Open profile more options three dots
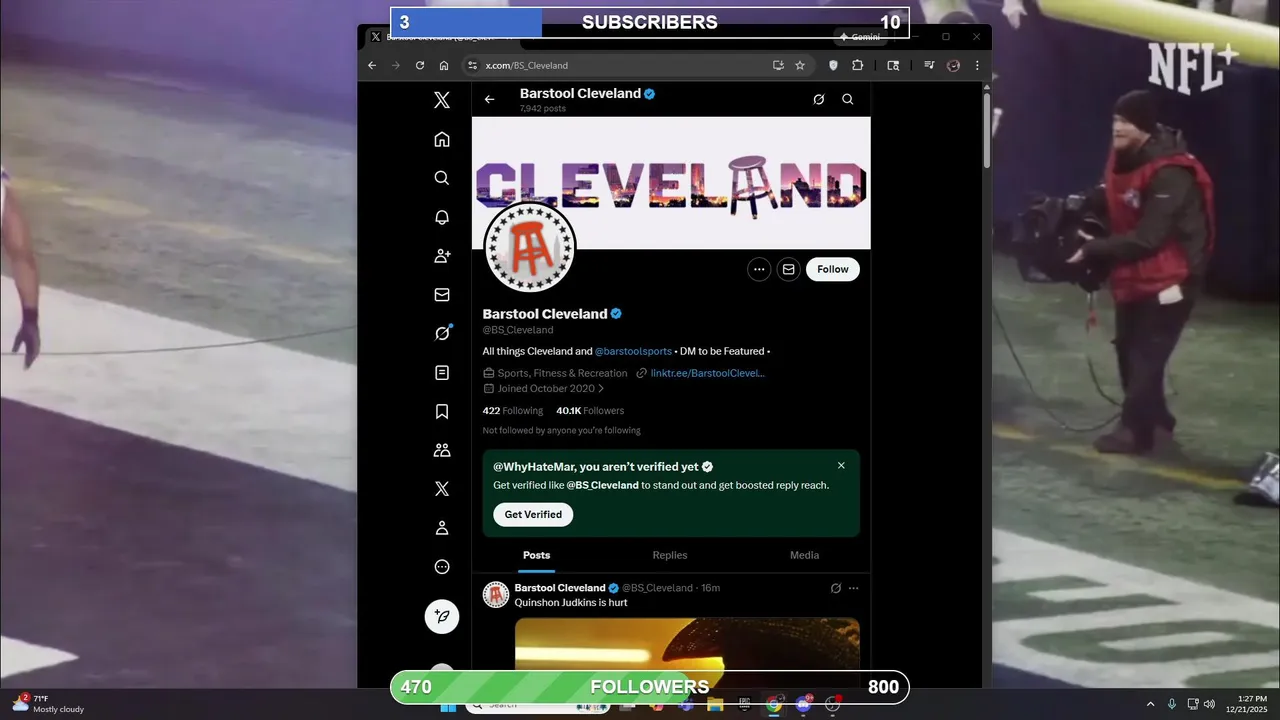 759,269
